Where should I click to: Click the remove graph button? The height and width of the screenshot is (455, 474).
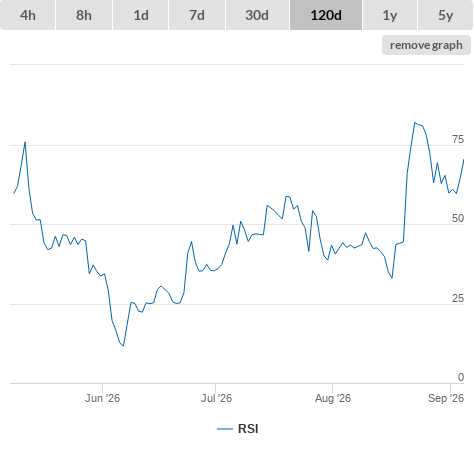point(426,45)
